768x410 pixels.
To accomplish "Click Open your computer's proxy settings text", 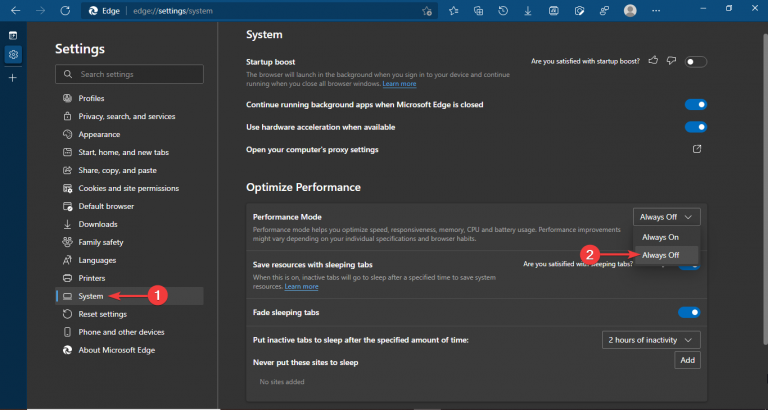I will [312, 149].
